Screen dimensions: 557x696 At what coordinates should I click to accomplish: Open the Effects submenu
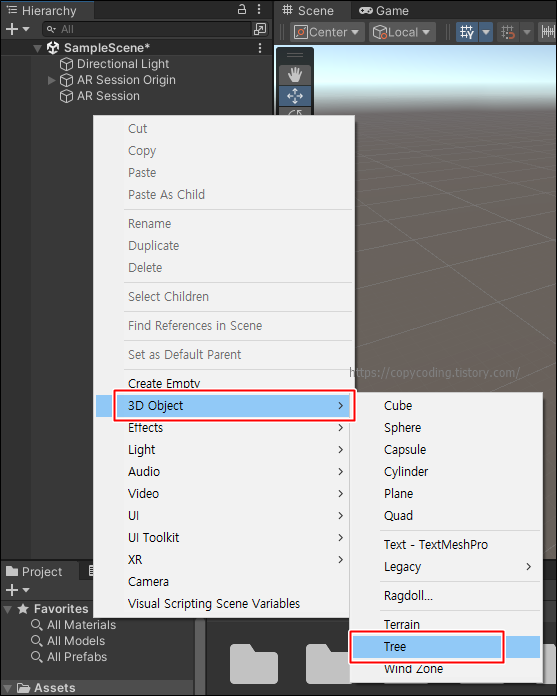pos(225,428)
